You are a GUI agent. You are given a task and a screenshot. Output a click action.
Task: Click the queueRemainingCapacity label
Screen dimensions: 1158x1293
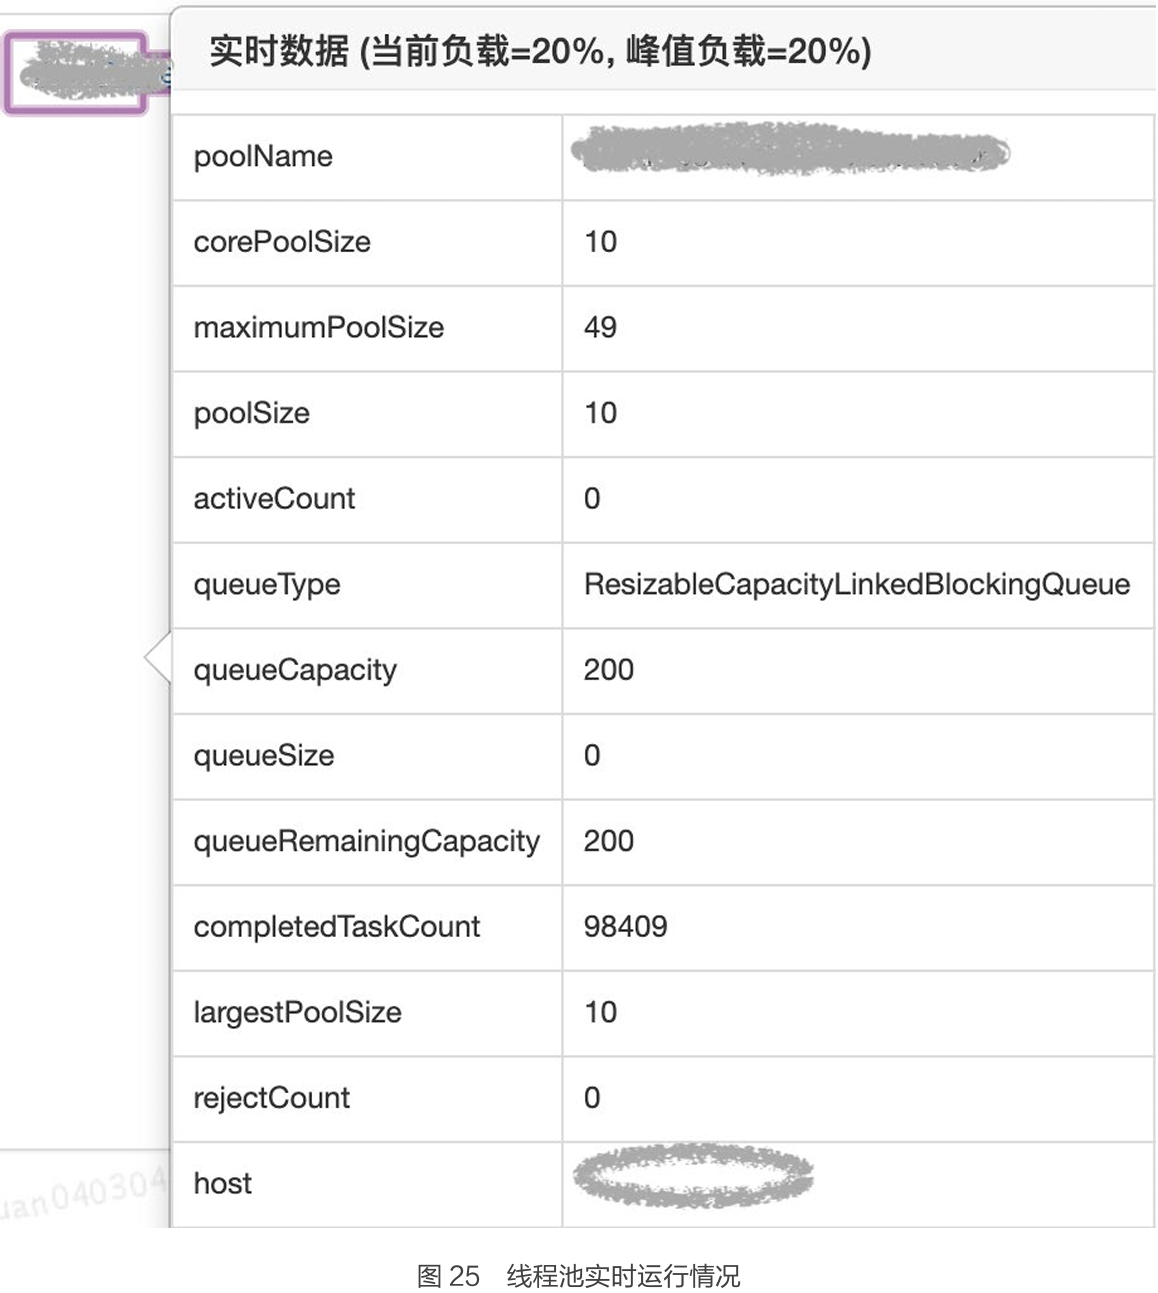(x=366, y=841)
